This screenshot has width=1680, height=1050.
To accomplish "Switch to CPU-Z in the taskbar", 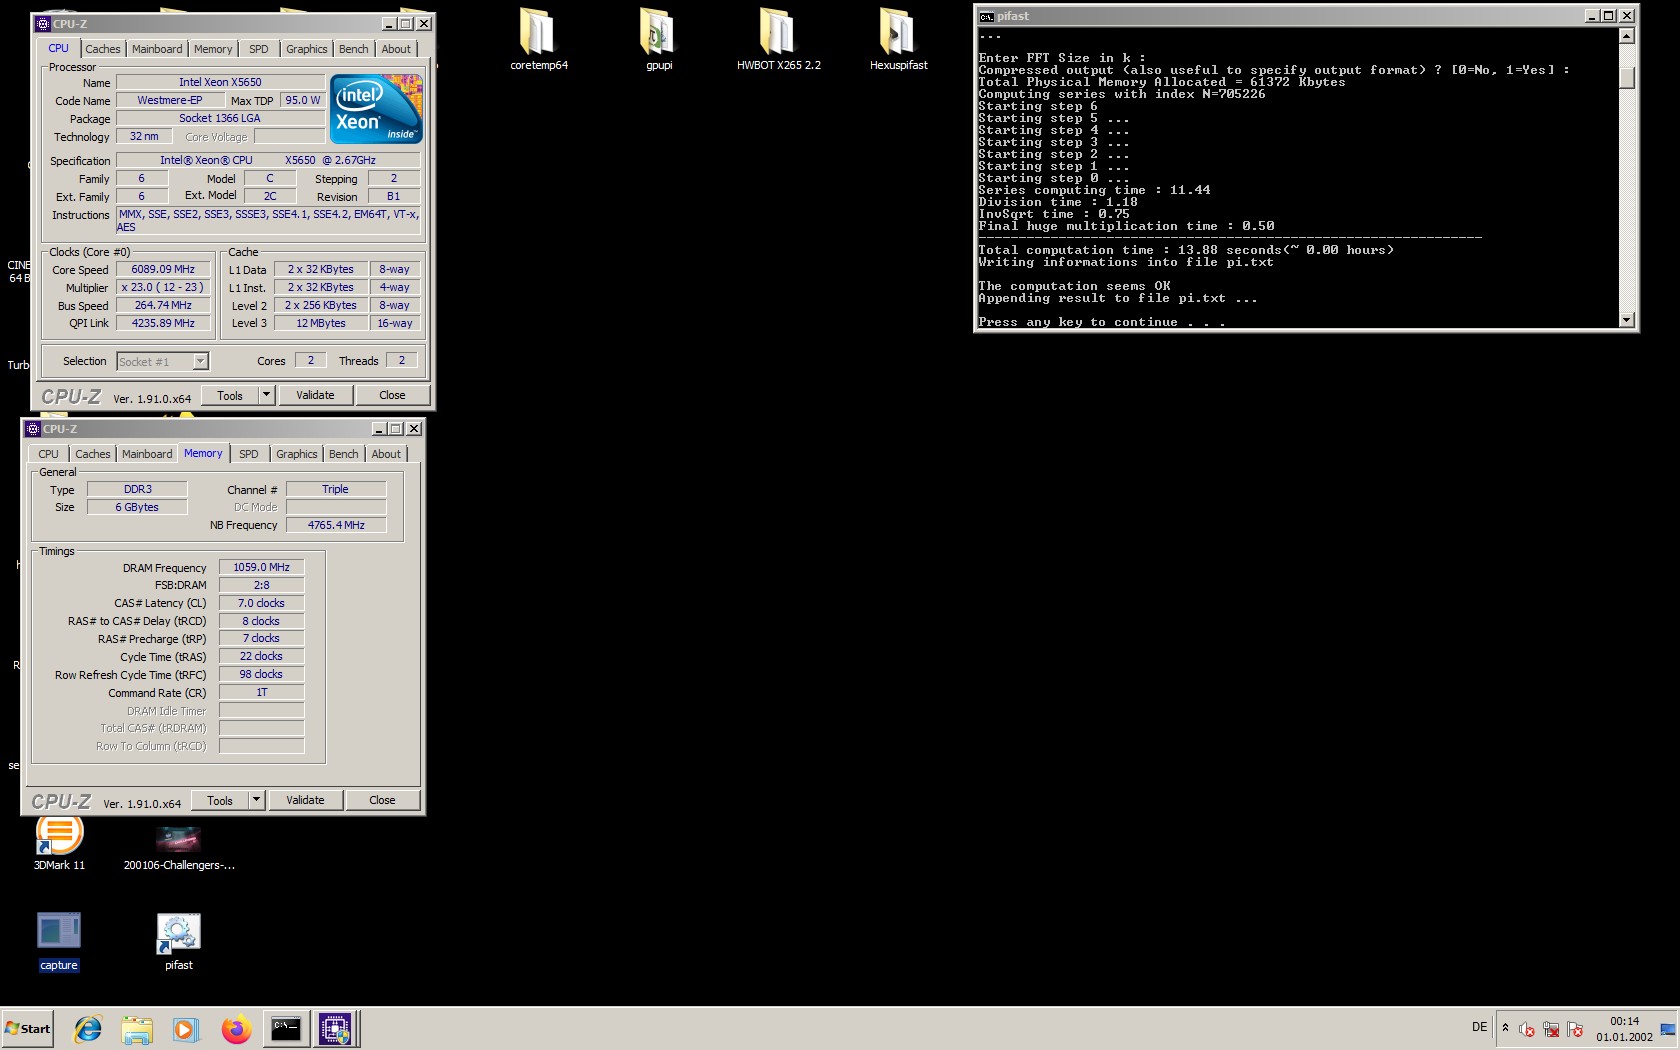I will click(x=335, y=1029).
